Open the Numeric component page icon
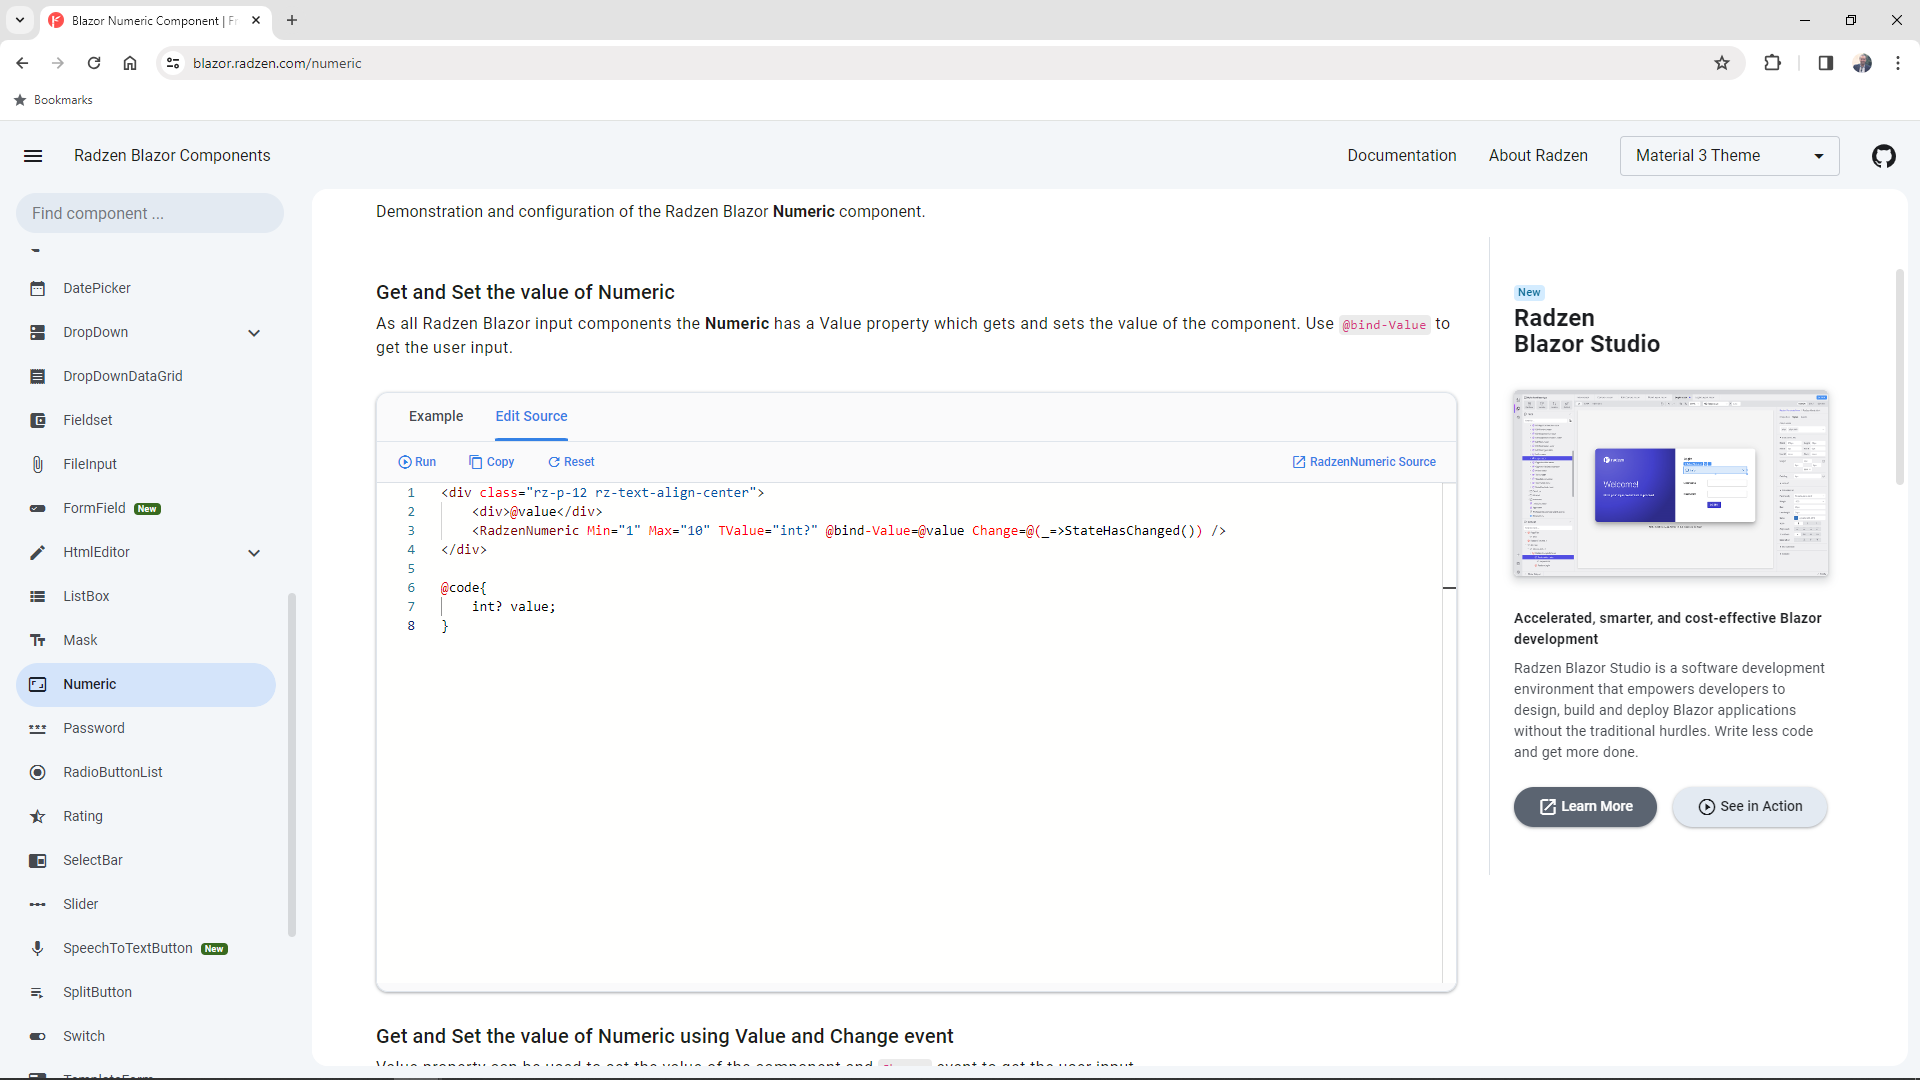The image size is (1920, 1080). [x=37, y=684]
